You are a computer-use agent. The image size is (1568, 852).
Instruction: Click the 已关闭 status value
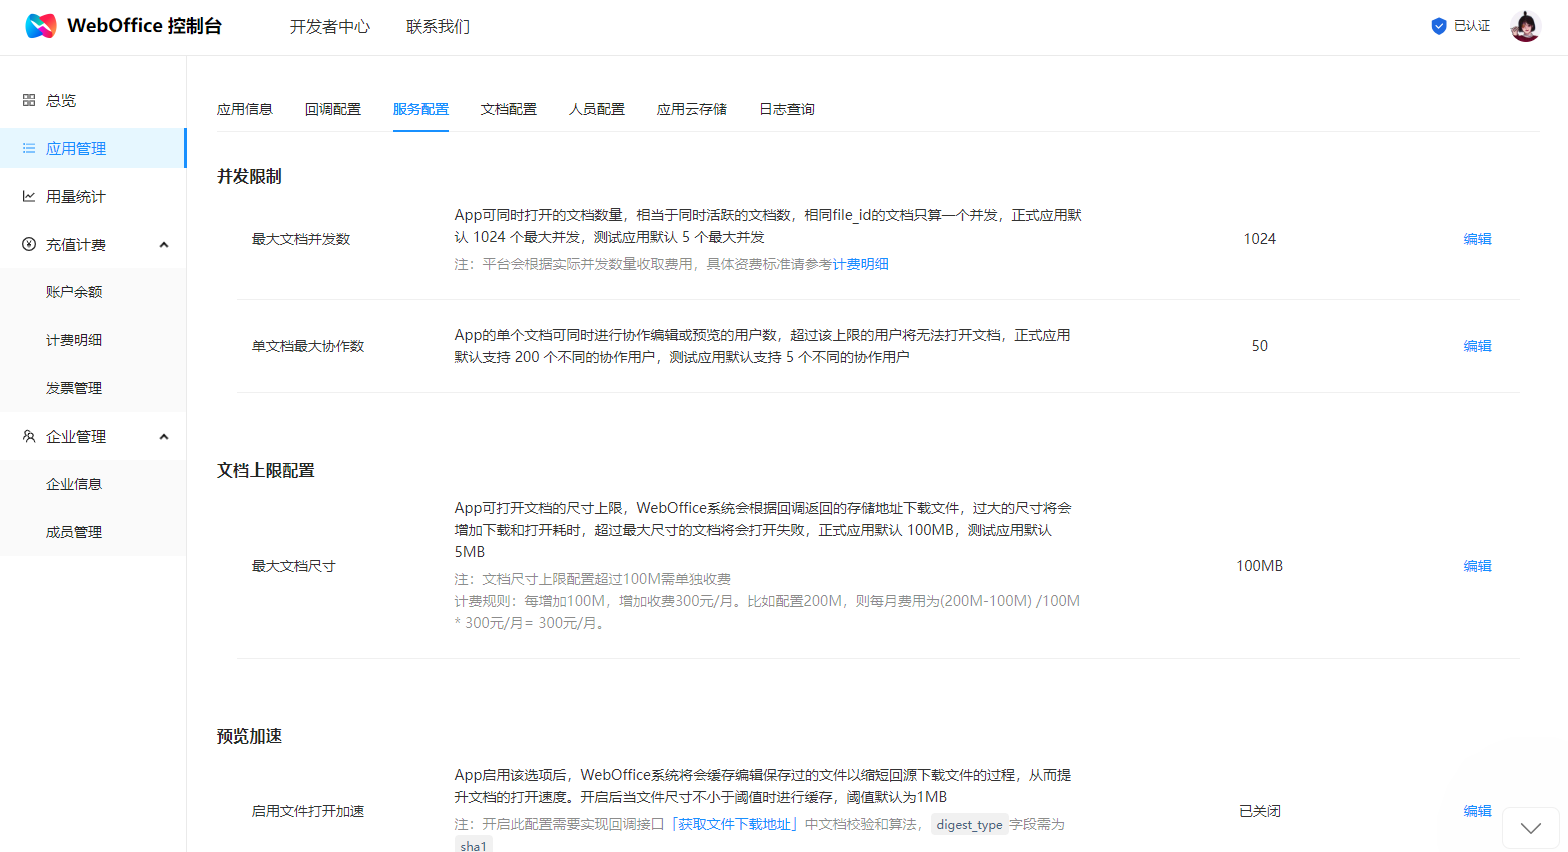1259,811
